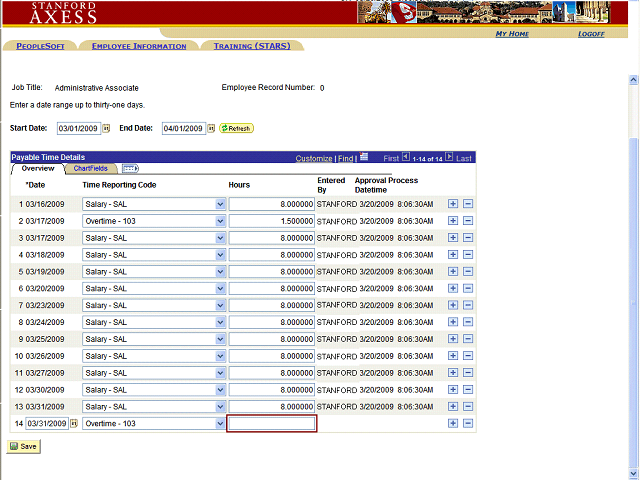
Task: Go to next rows with the right arrow
Action: point(449,157)
